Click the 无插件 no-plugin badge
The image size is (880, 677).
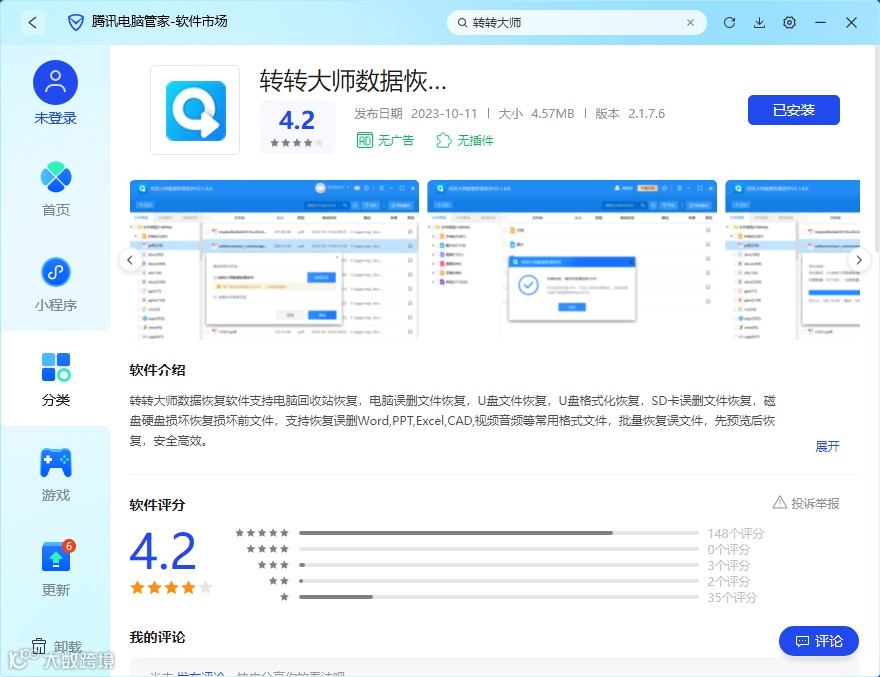point(465,140)
